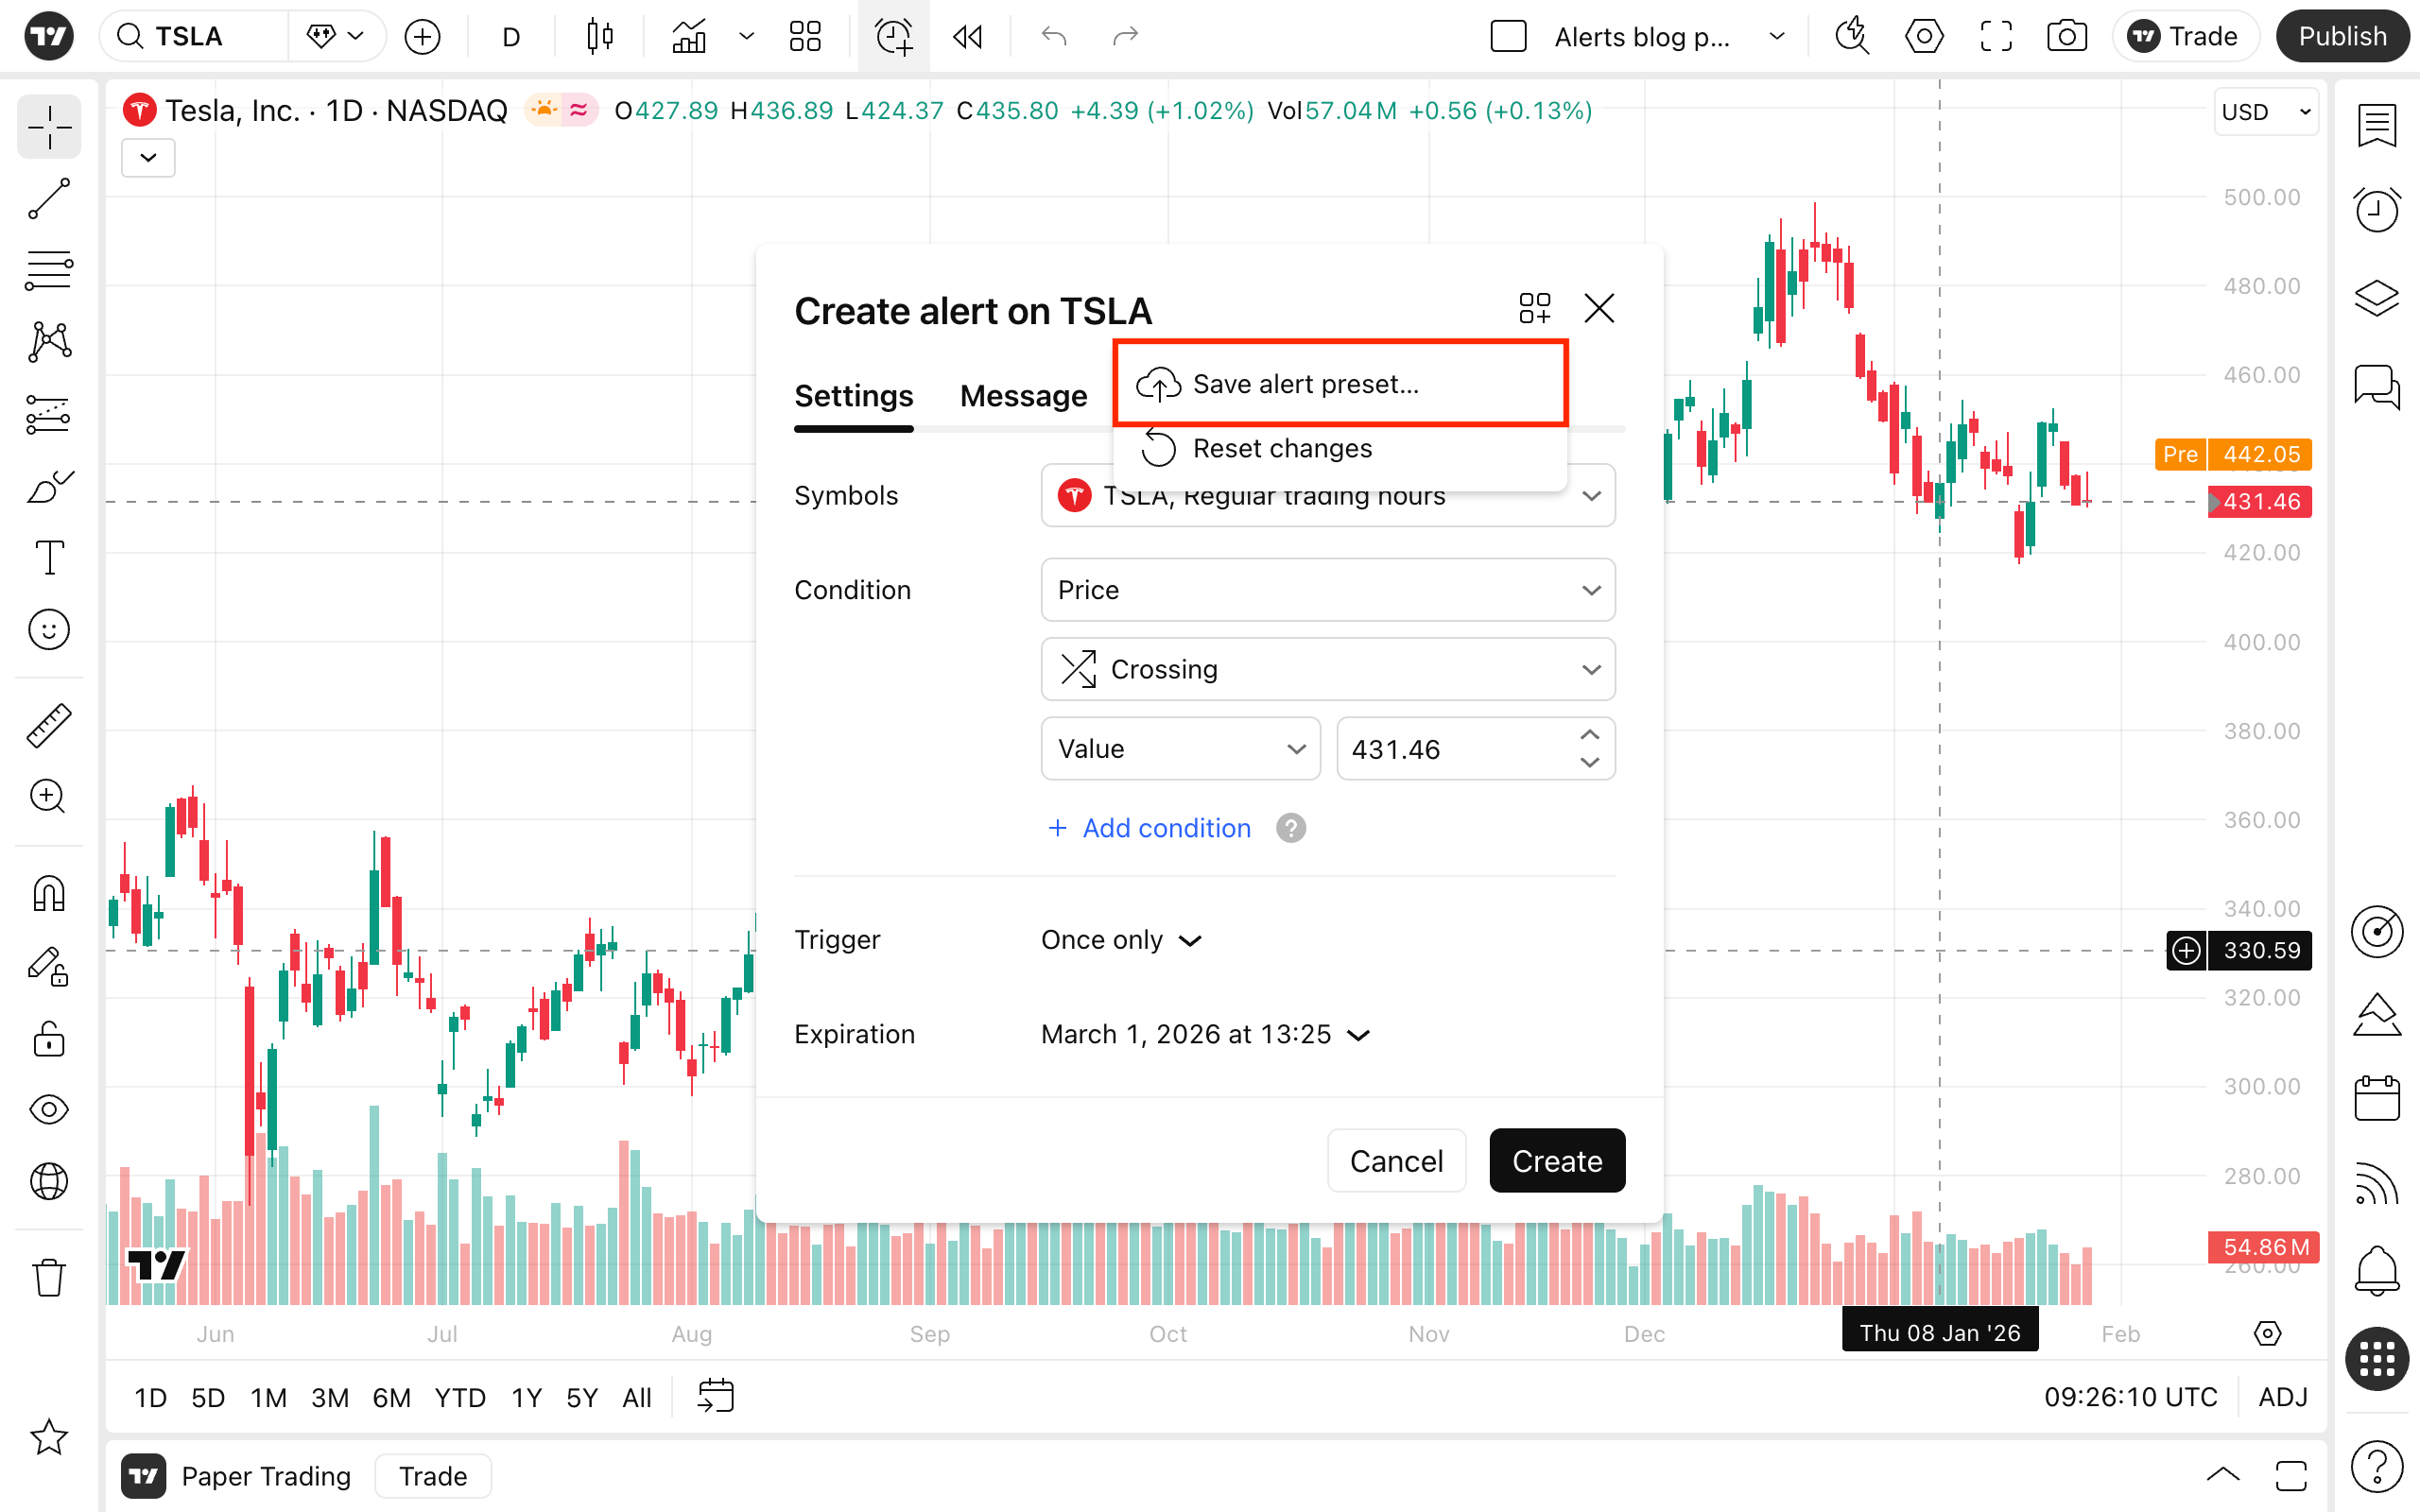Select the ruler measure tool
The image size is (2420, 1512).
48,725
